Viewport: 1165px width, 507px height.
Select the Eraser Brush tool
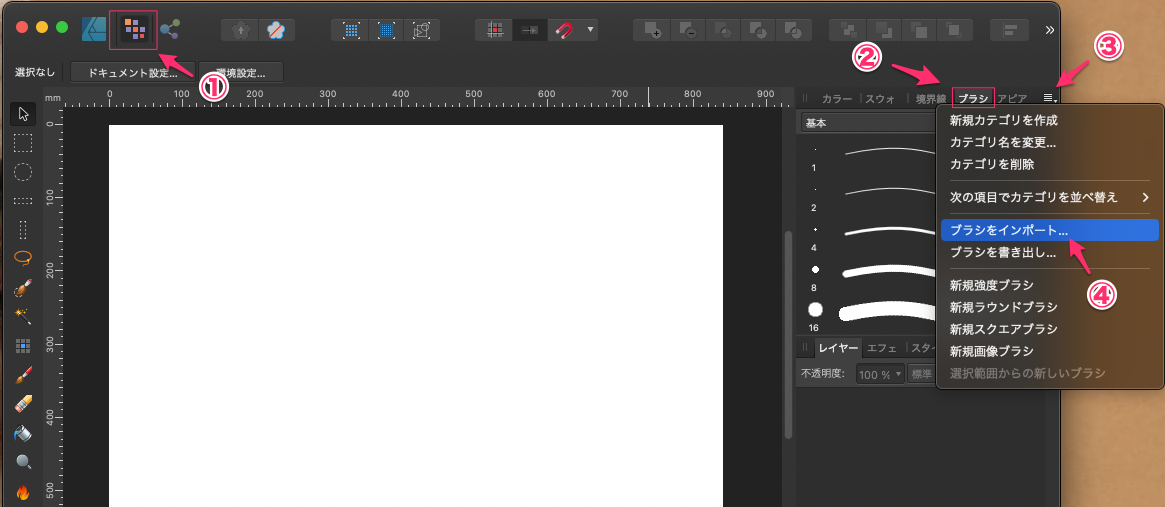click(x=23, y=404)
